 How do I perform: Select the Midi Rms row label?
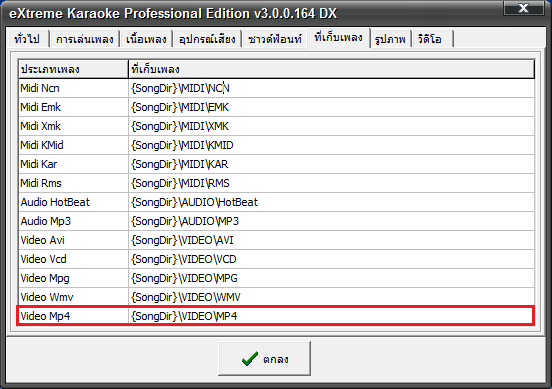(73, 183)
